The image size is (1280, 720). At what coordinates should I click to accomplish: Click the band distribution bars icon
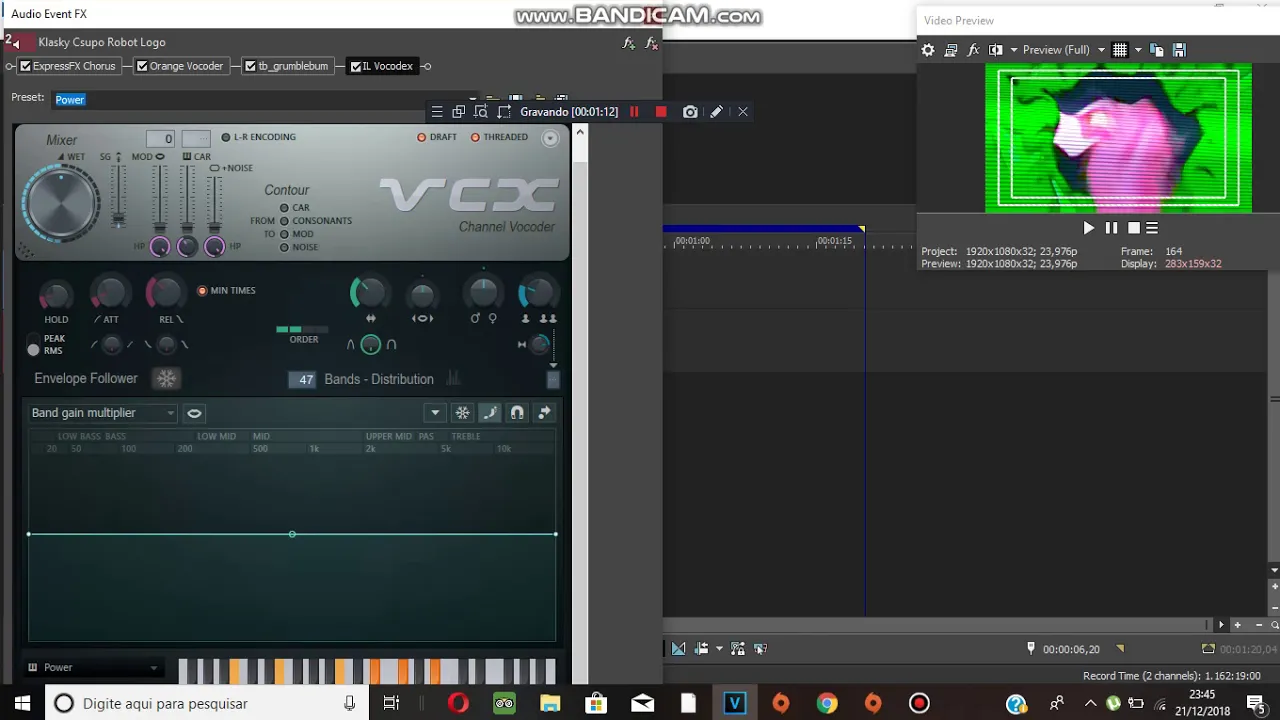pyautogui.click(x=453, y=378)
